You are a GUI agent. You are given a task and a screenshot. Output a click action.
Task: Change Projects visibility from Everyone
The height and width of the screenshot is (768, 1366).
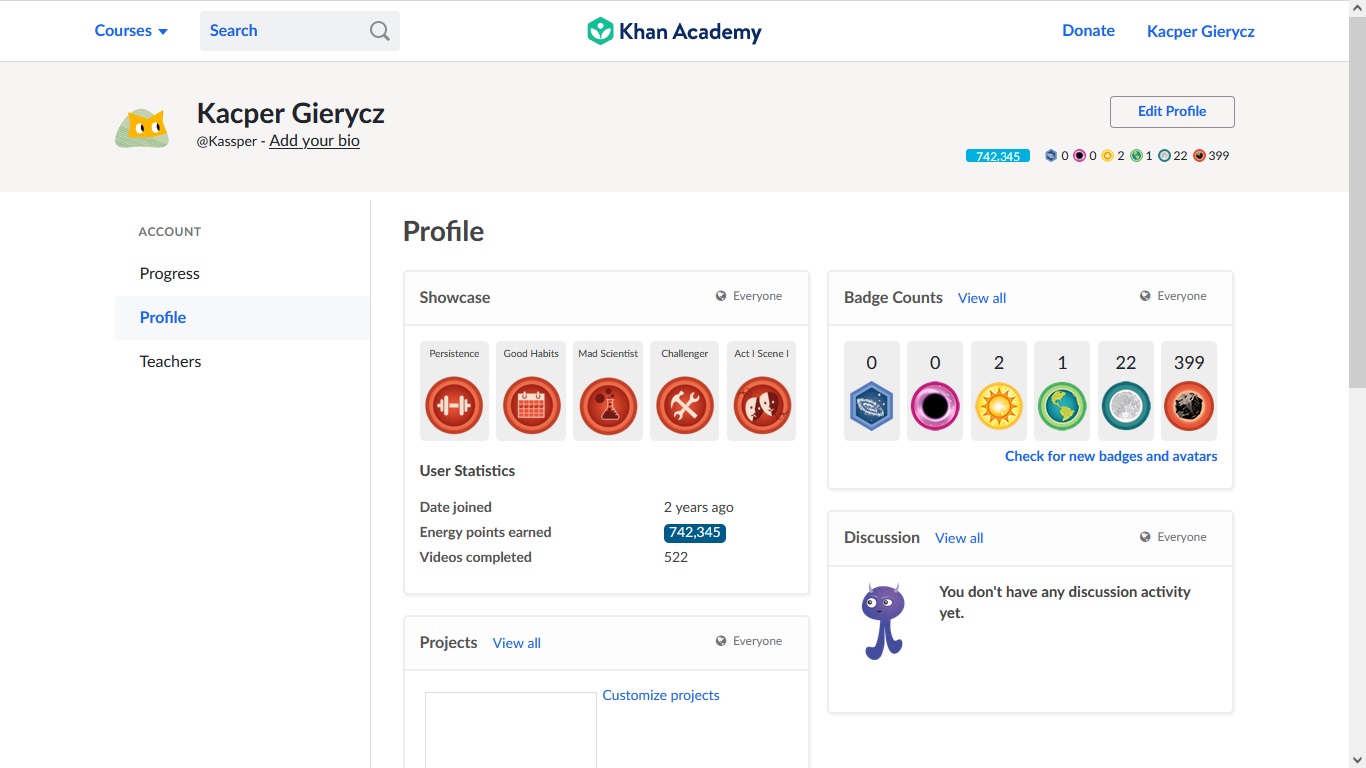[749, 641]
